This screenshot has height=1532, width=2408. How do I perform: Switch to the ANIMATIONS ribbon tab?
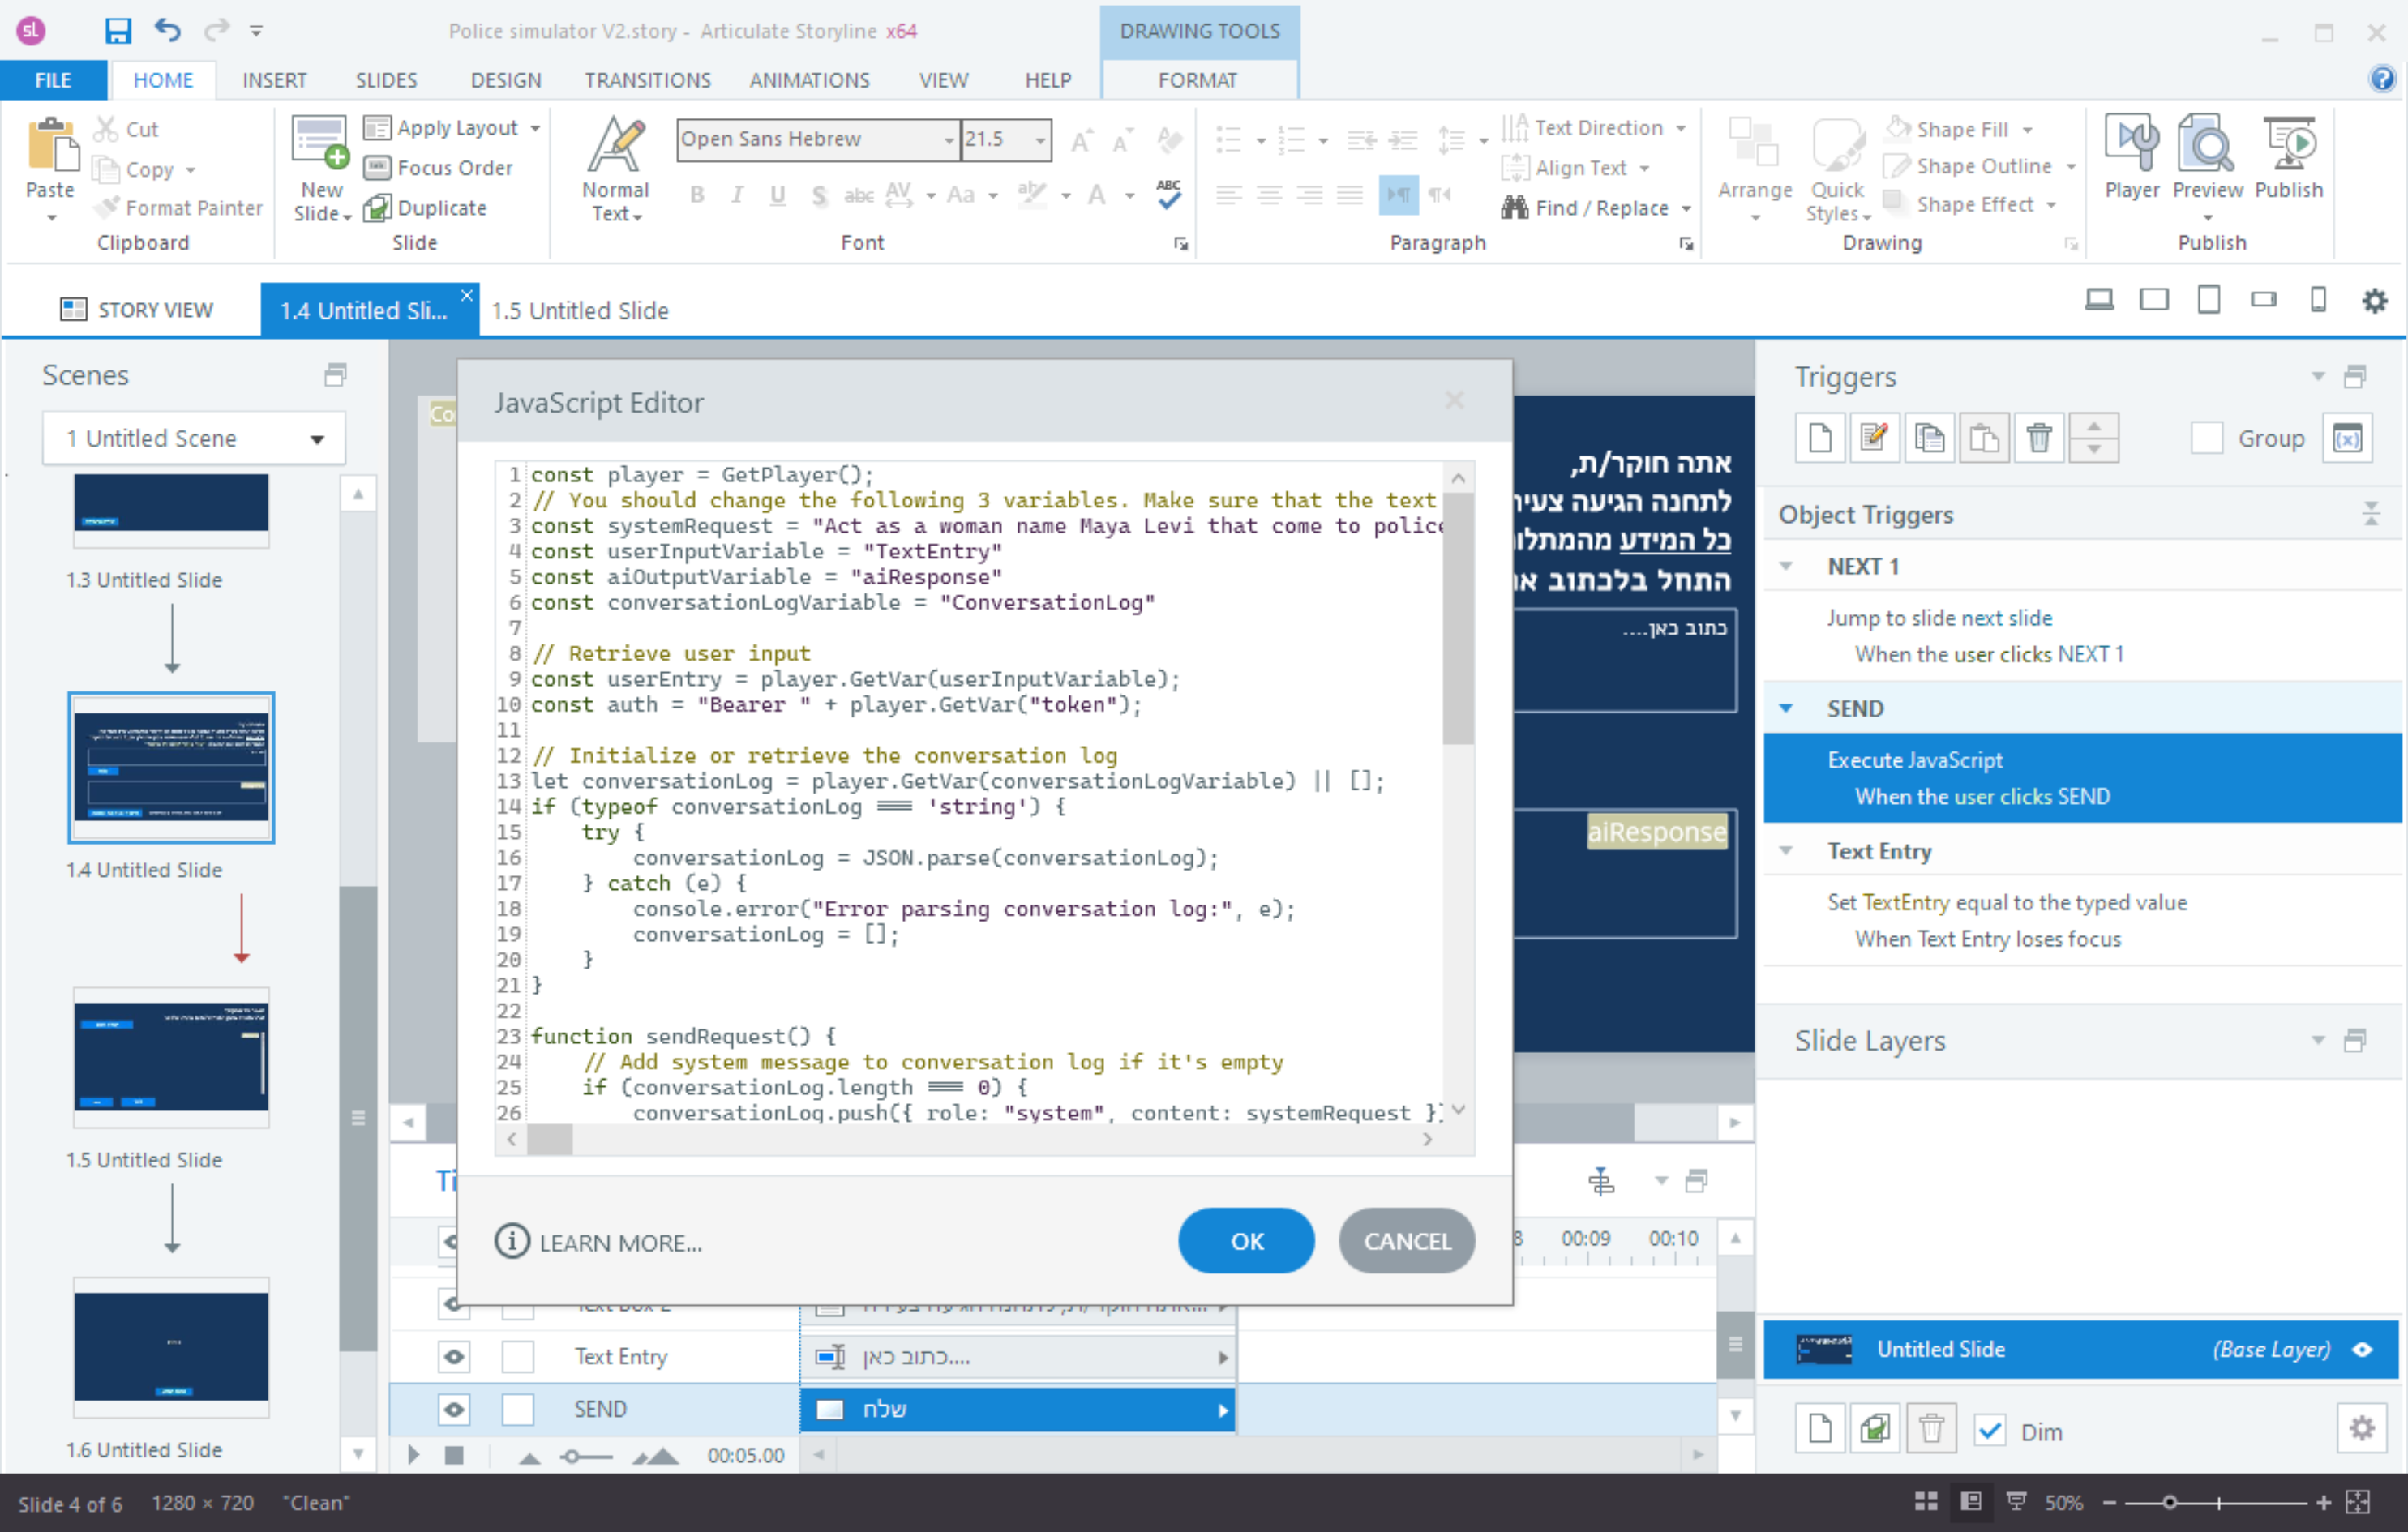pyautogui.click(x=809, y=80)
